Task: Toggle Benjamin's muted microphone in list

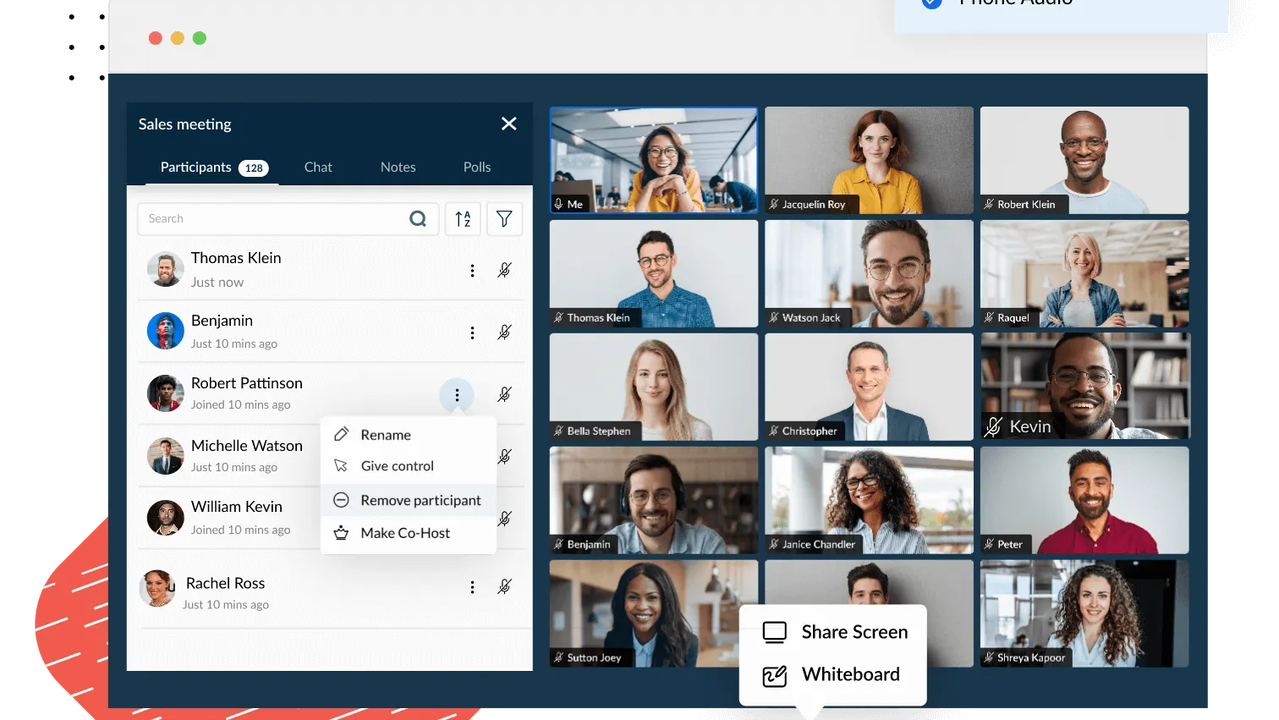Action: (505, 332)
